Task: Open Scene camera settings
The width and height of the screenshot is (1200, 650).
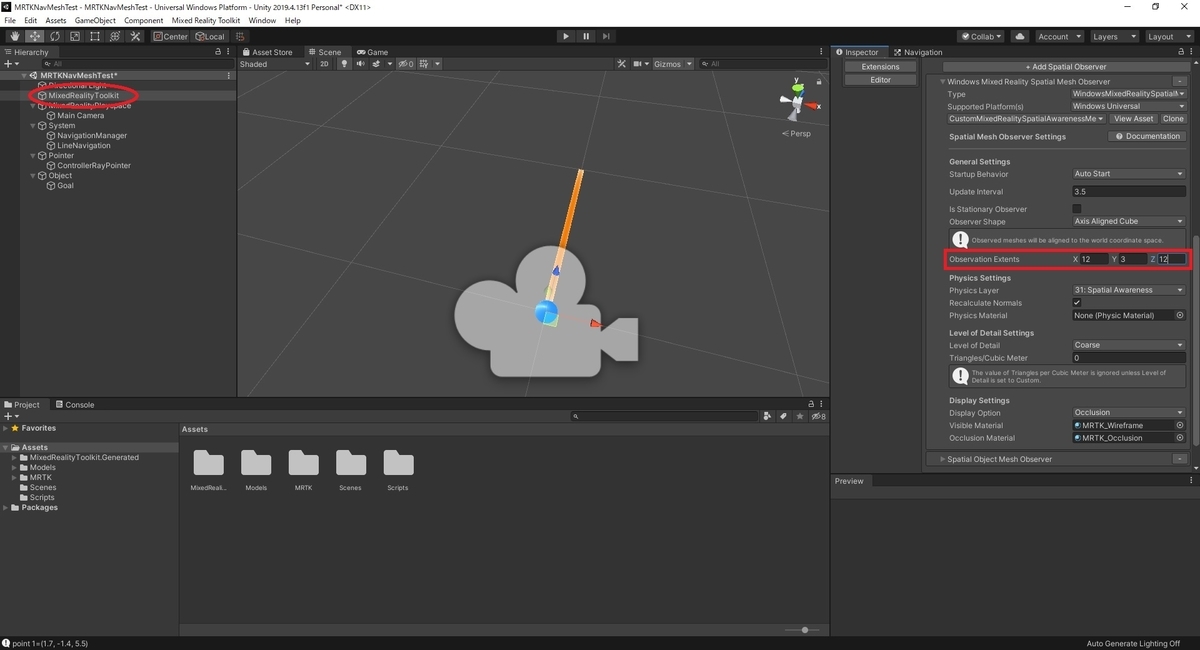Action: [640, 64]
